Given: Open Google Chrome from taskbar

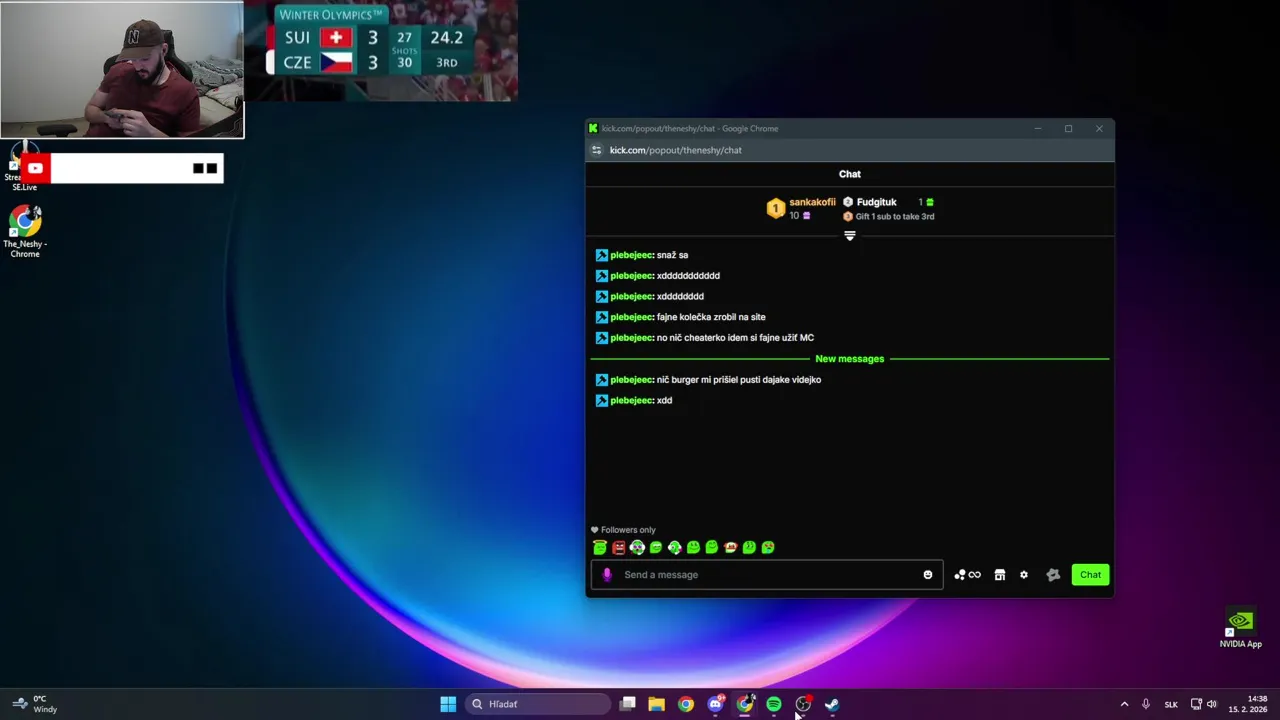Looking at the screenshot, I should coord(685,704).
